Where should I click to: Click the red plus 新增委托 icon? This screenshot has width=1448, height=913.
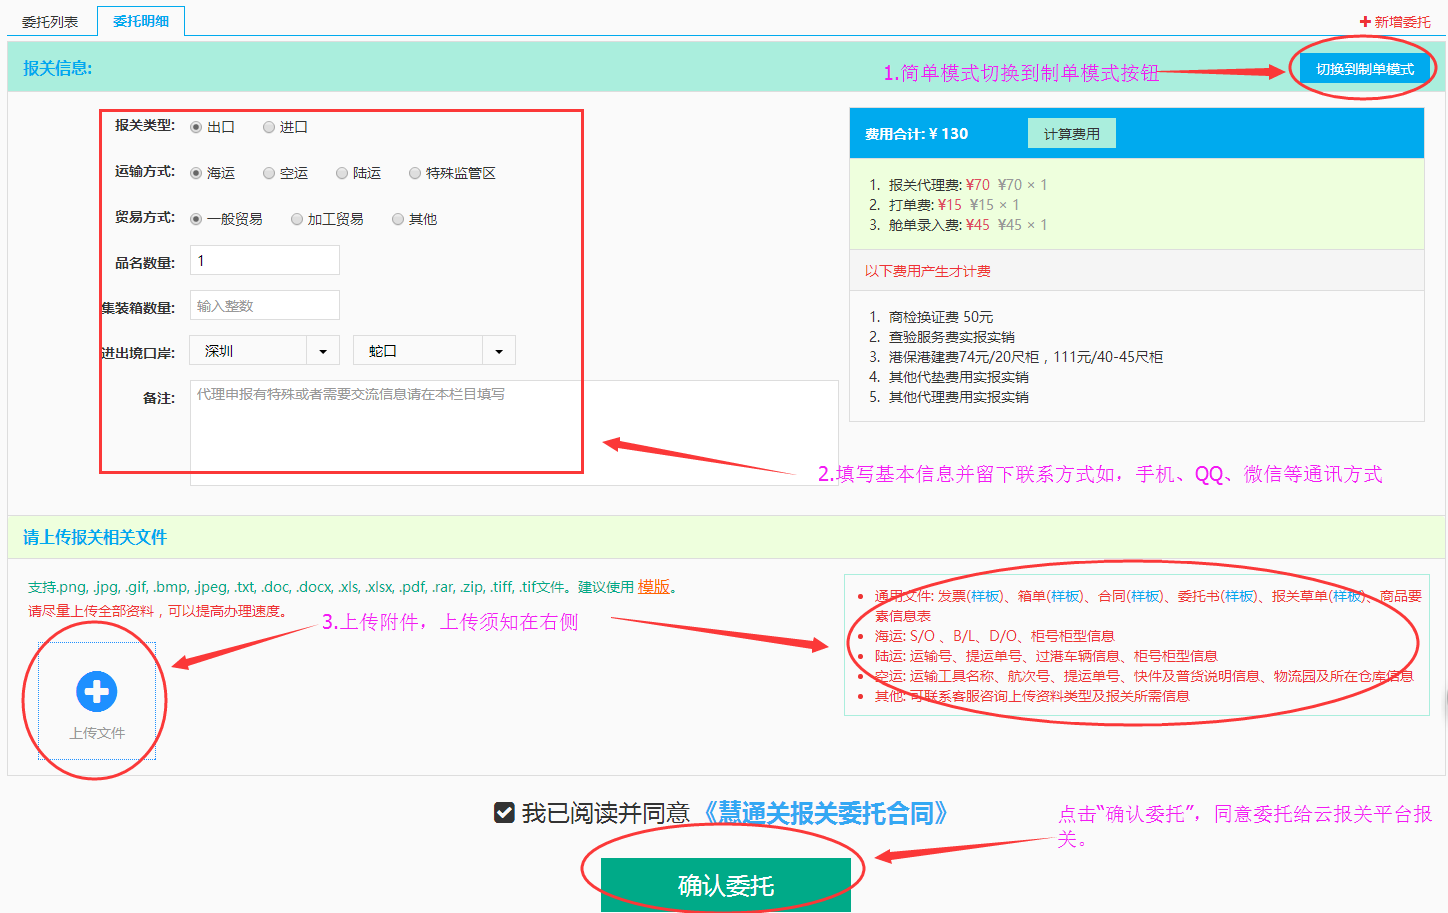tap(1365, 22)
